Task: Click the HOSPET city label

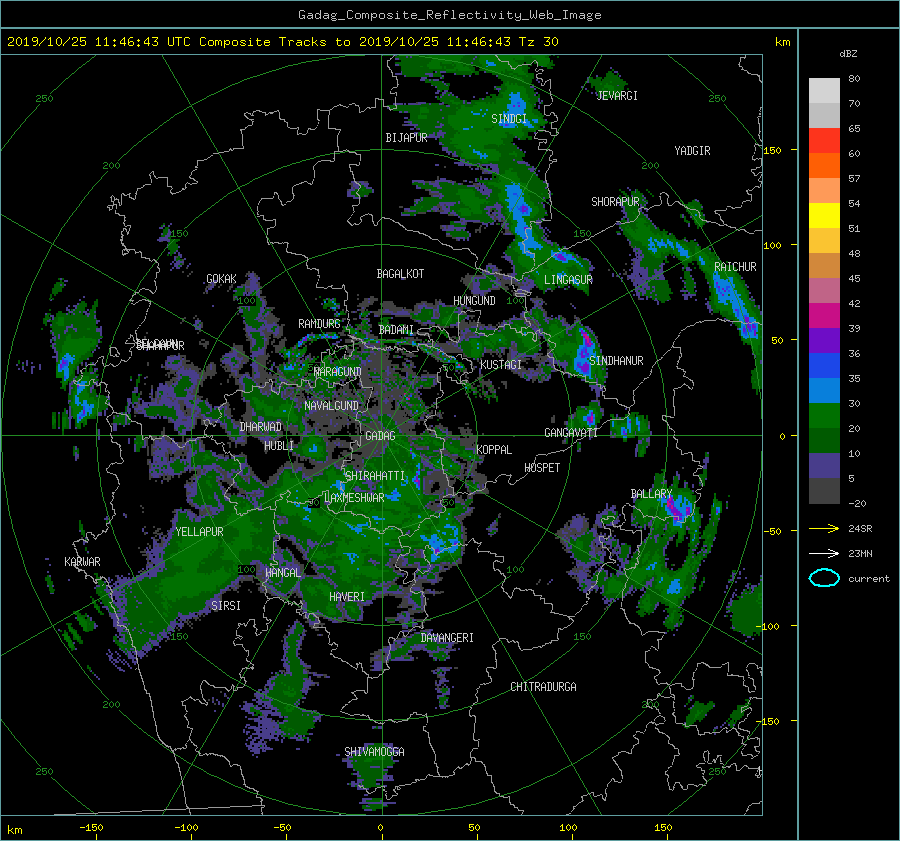Action: click(542, 468)
